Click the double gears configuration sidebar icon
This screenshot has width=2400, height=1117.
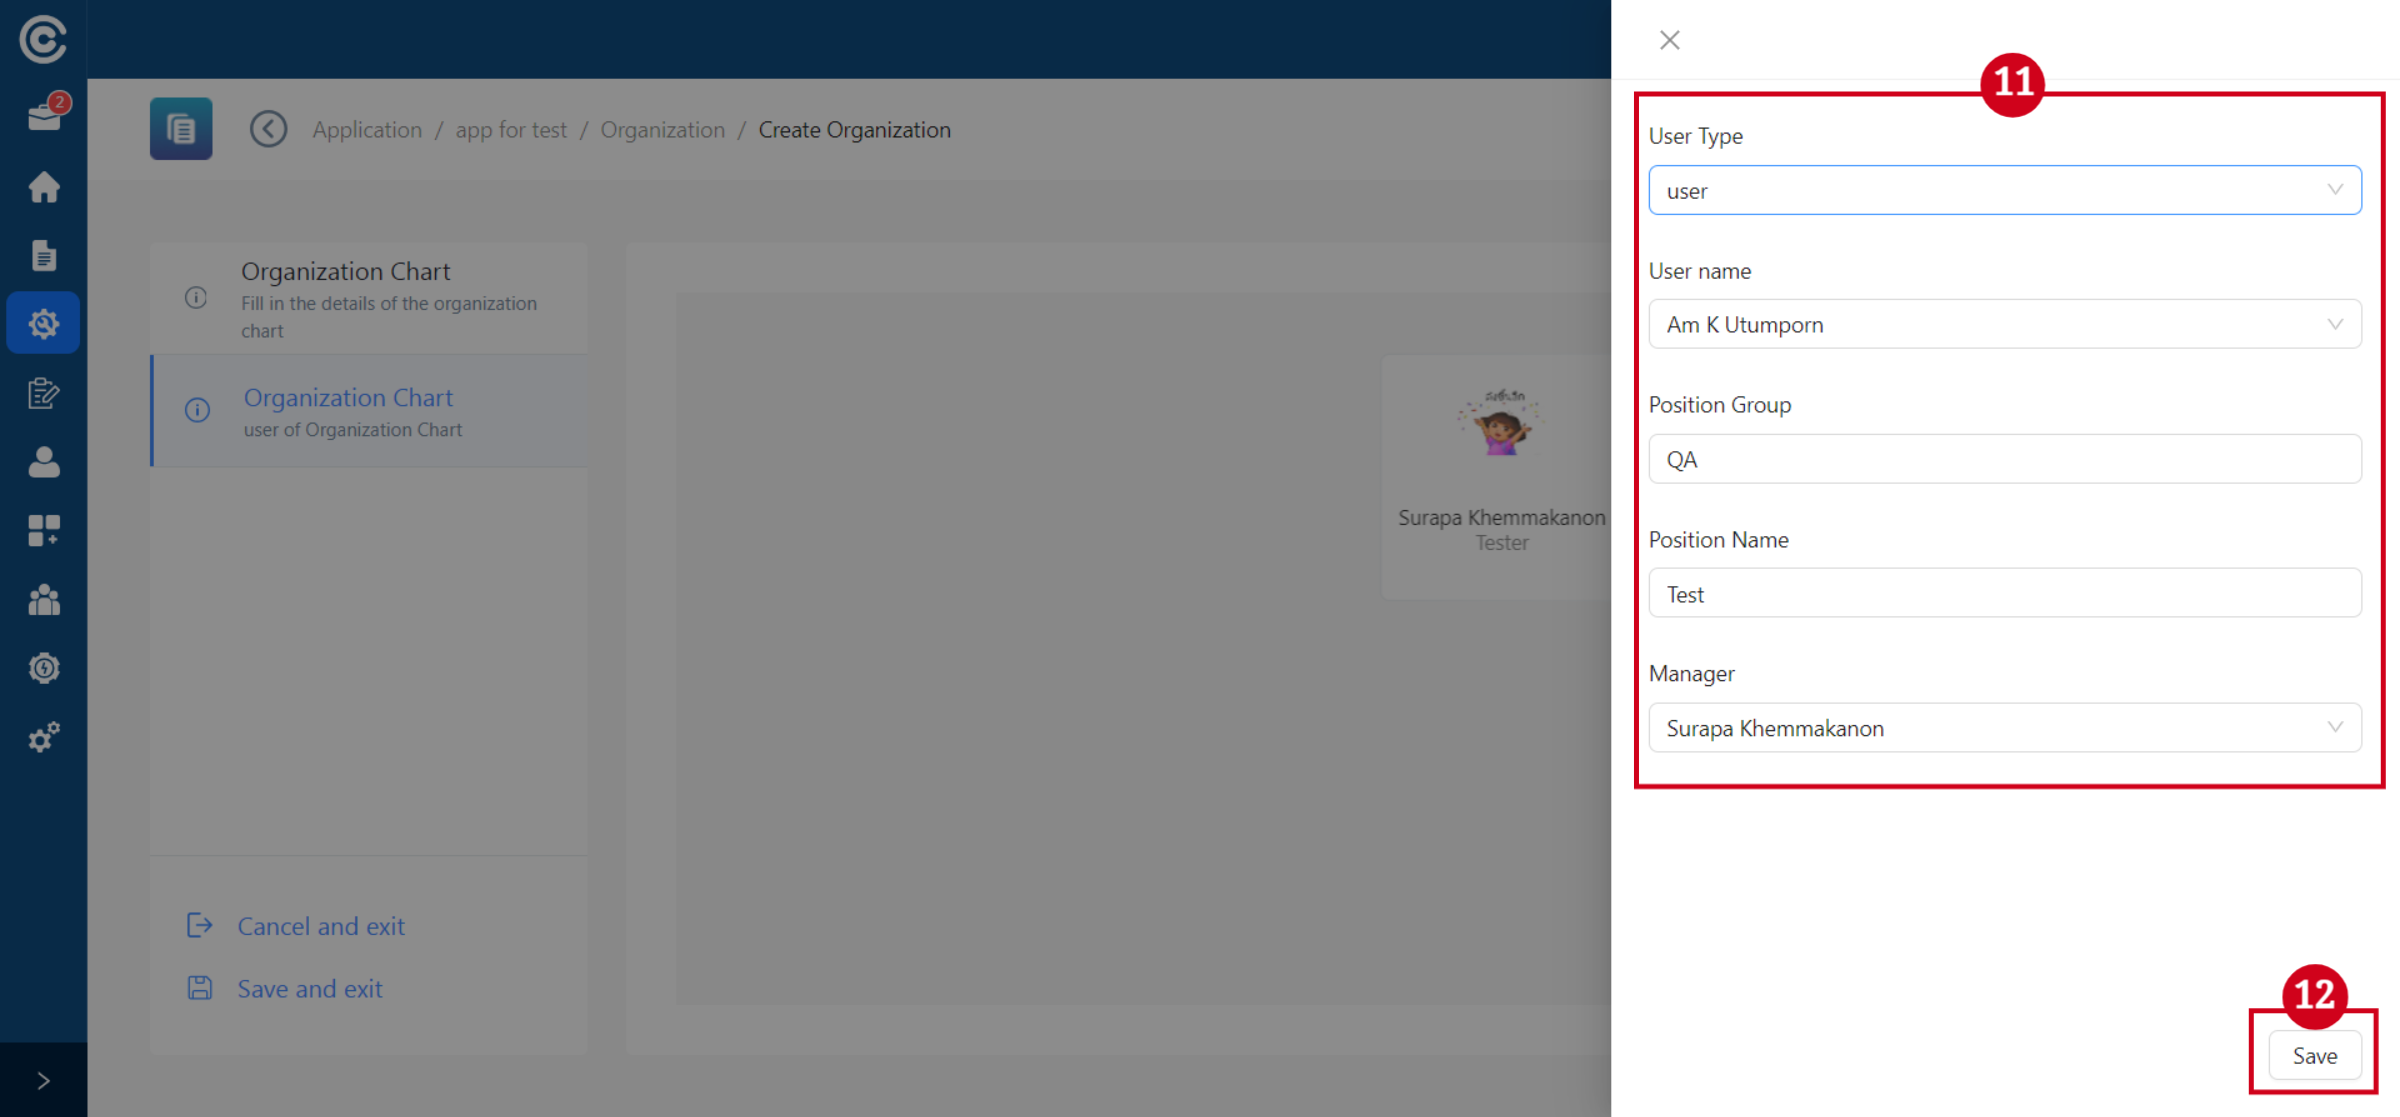(x=44, y=738)
